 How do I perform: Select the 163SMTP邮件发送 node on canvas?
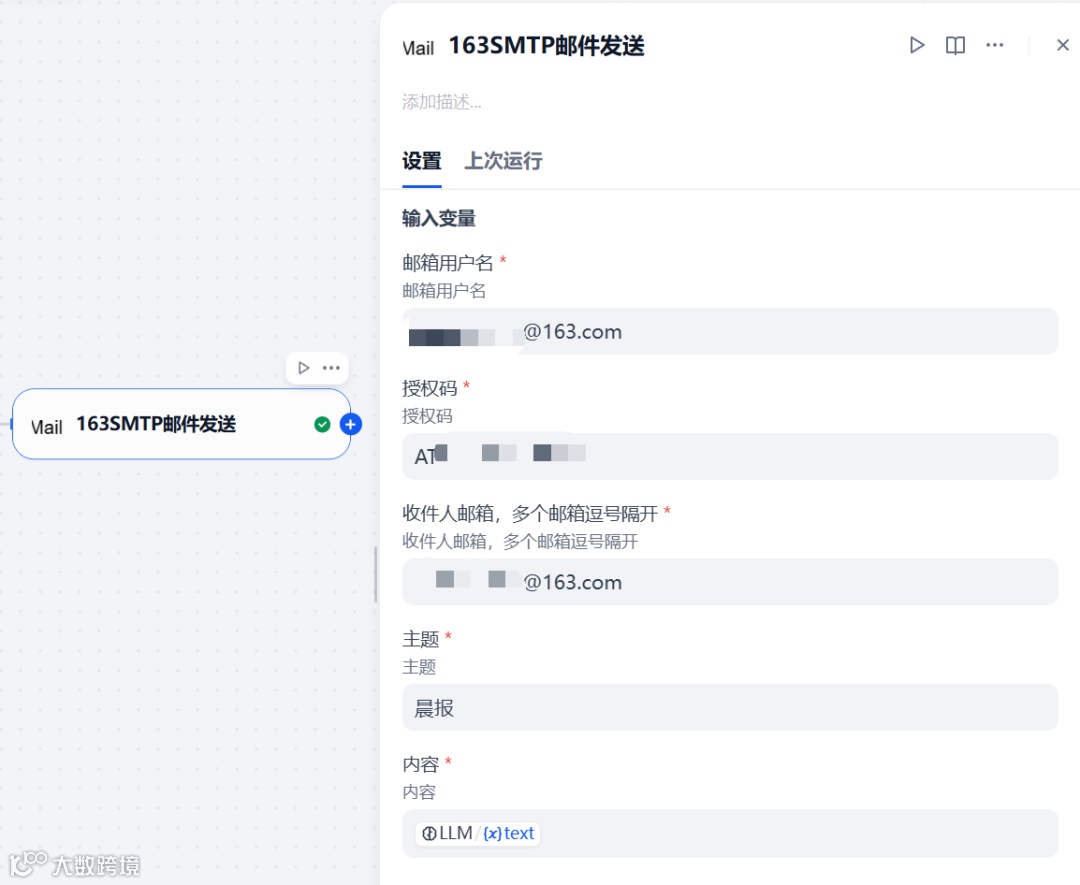coord(181,424)
